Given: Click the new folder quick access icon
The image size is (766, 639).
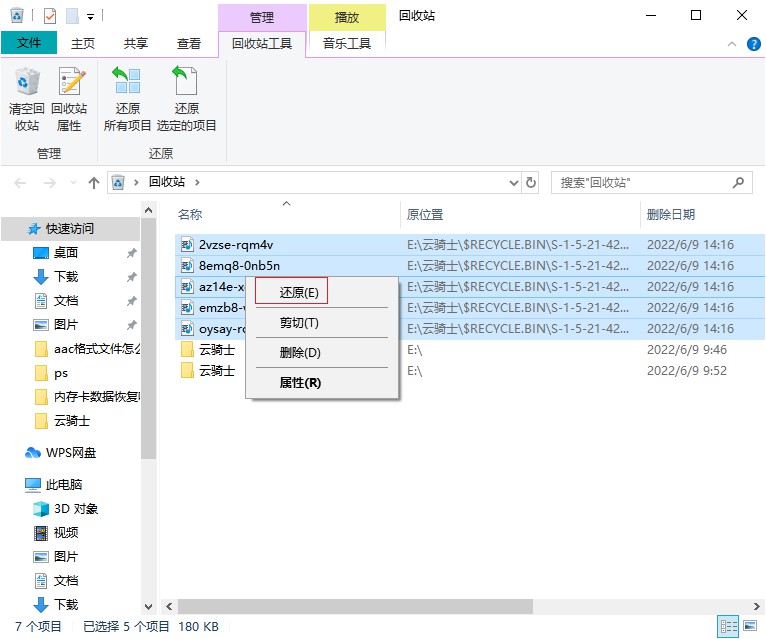Looking at the screenshot, I should tap(72, 16).
